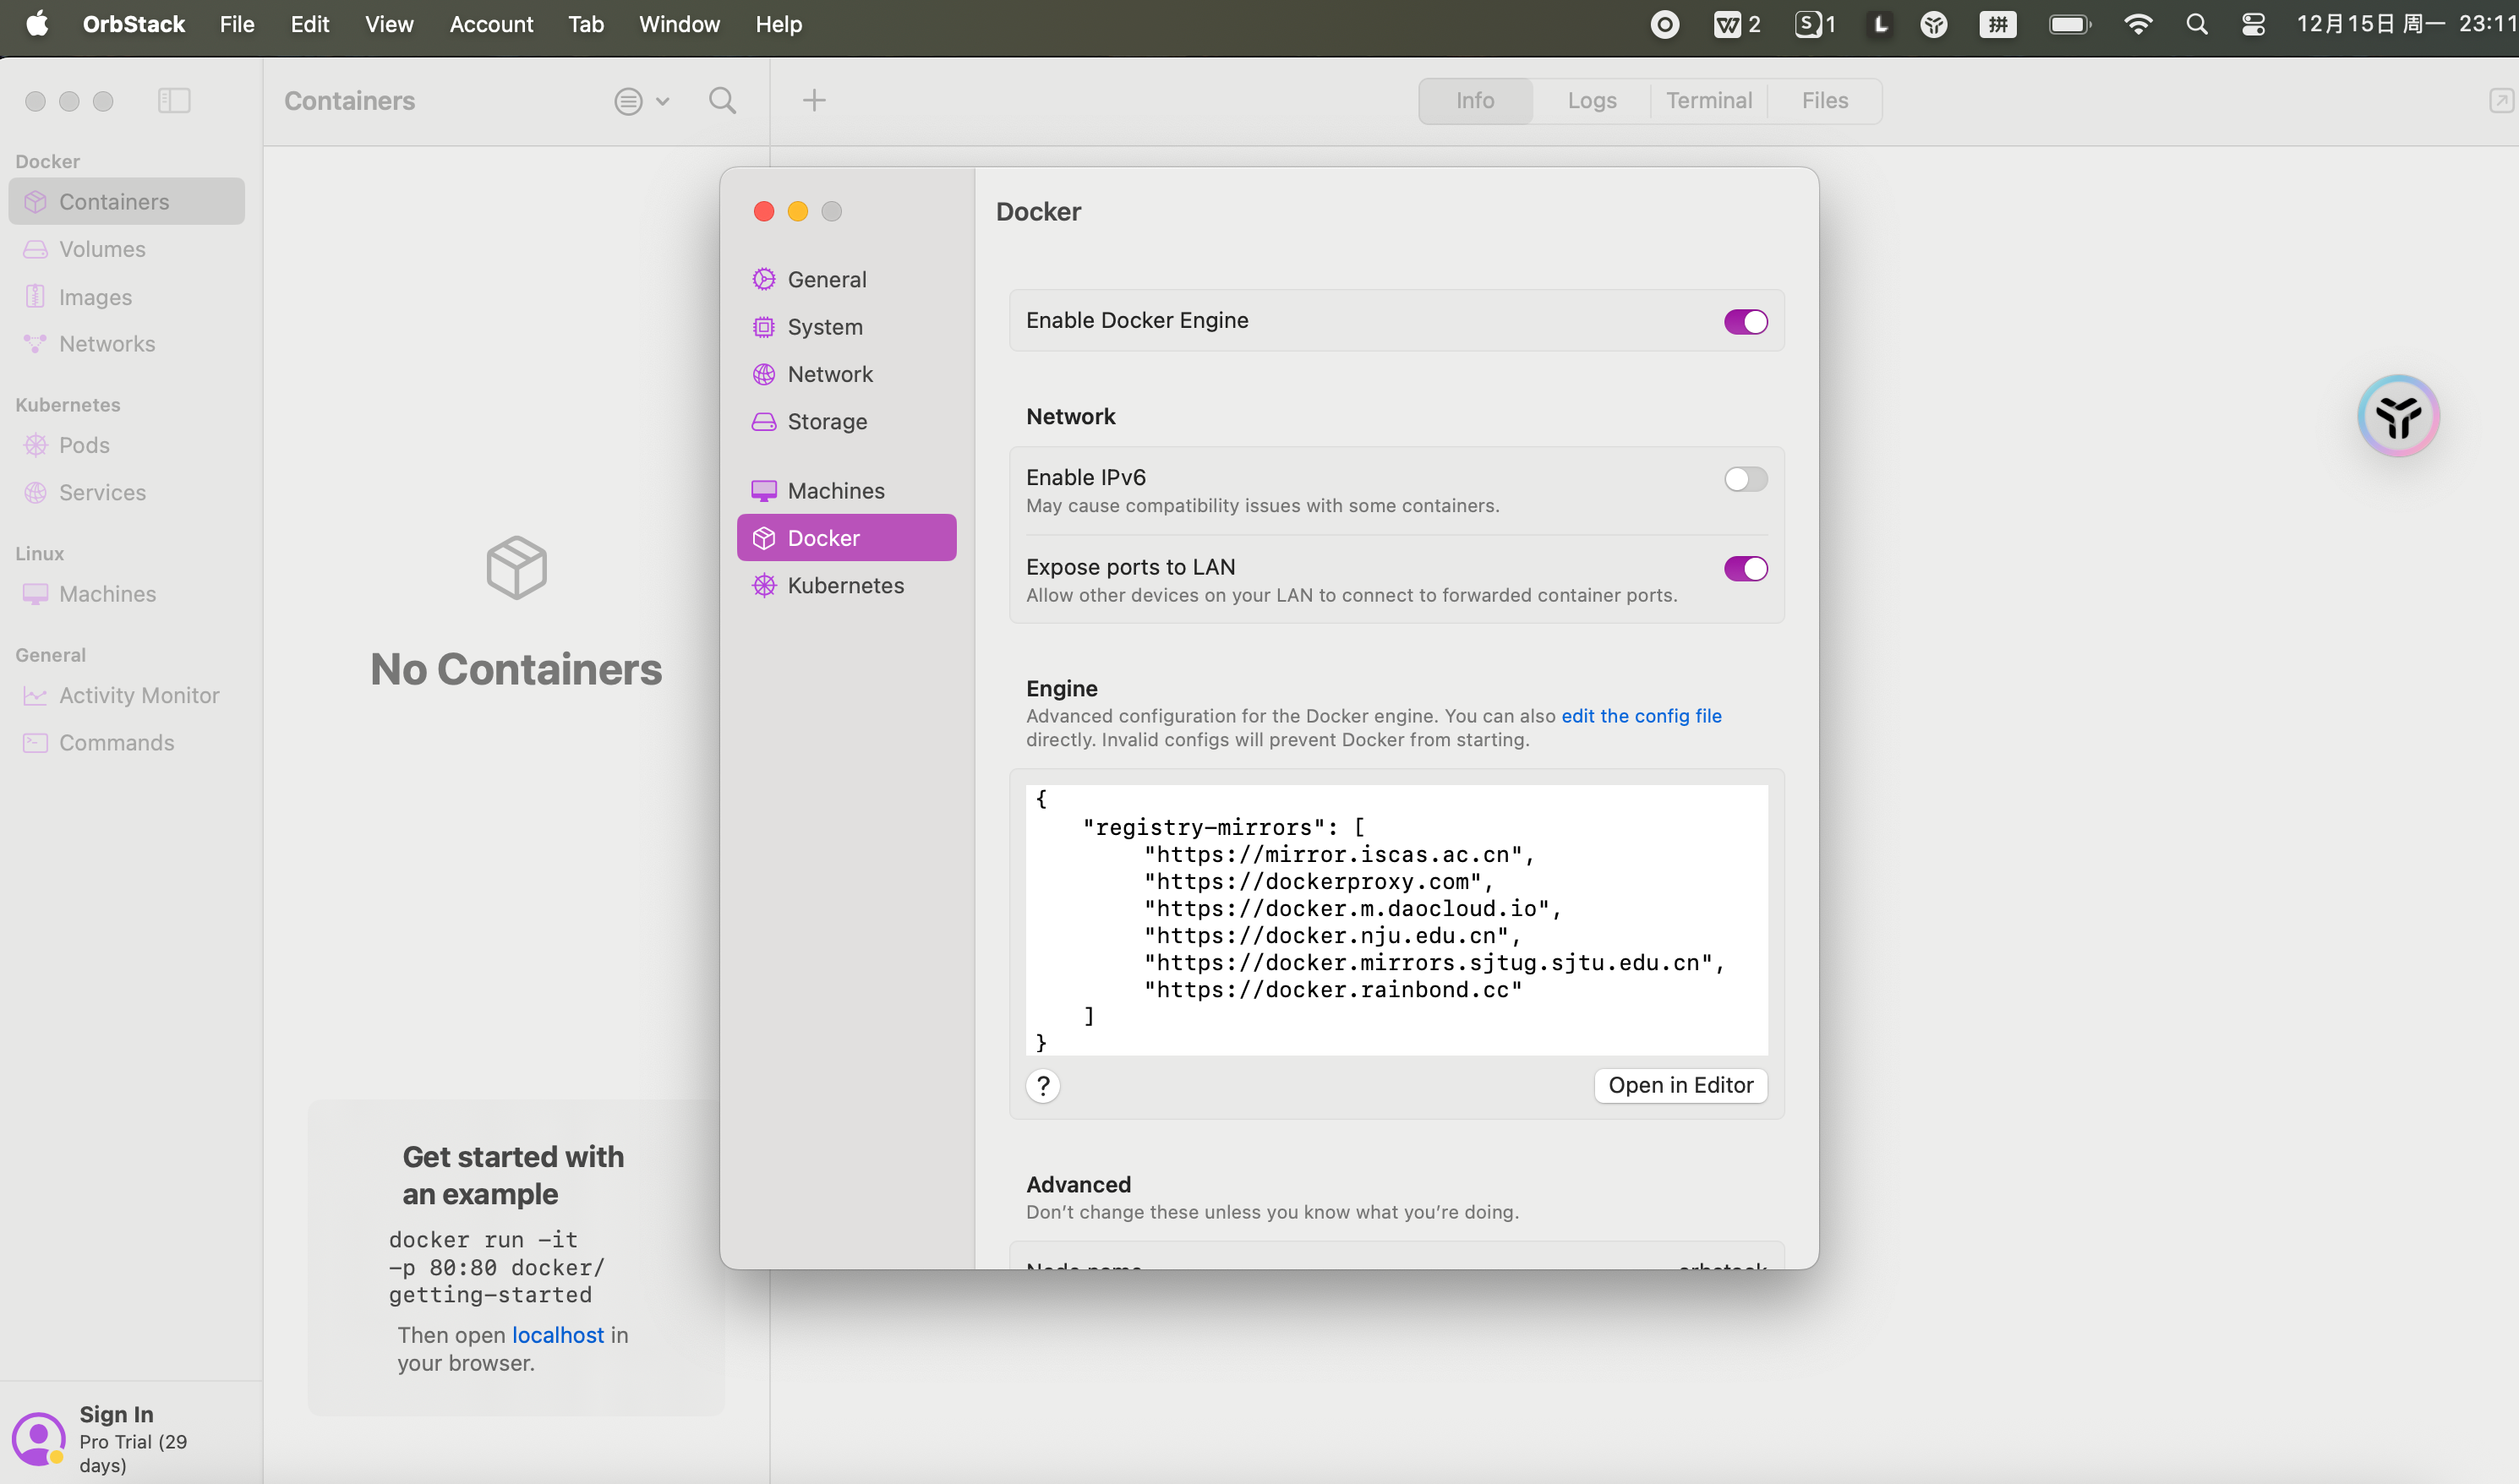Close the Docker settings window
This screenshot has width=2519, height=1484.
764,211
